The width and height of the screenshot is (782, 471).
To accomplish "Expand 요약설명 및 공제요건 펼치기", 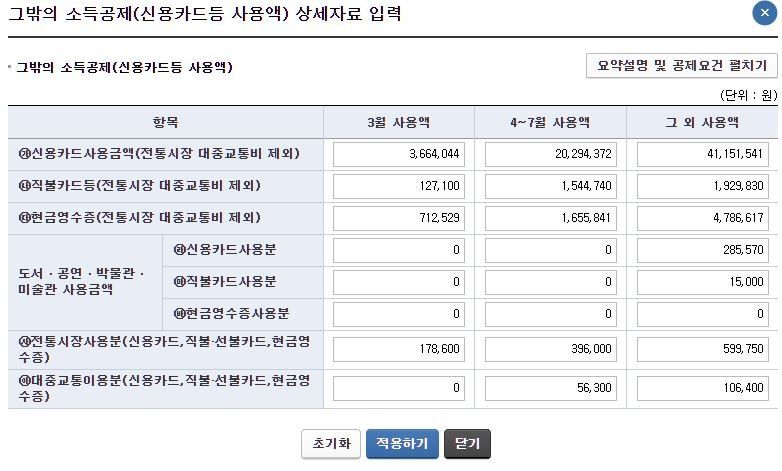I will (x=682, y=66).
